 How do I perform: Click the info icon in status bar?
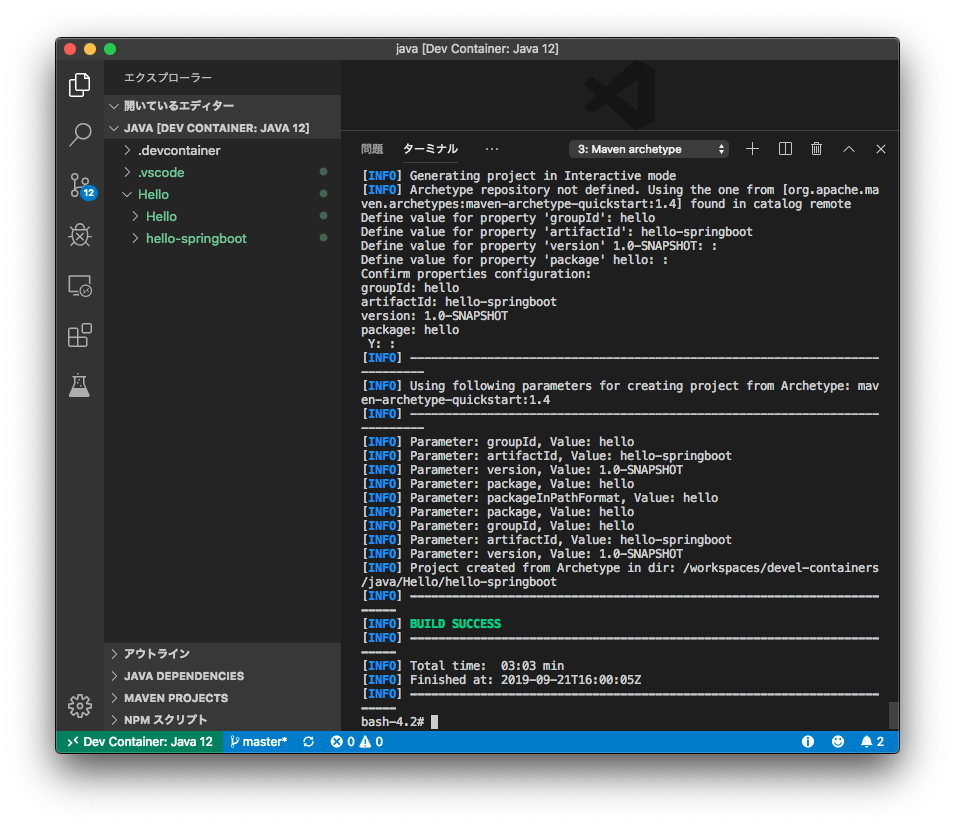[808, 742]
